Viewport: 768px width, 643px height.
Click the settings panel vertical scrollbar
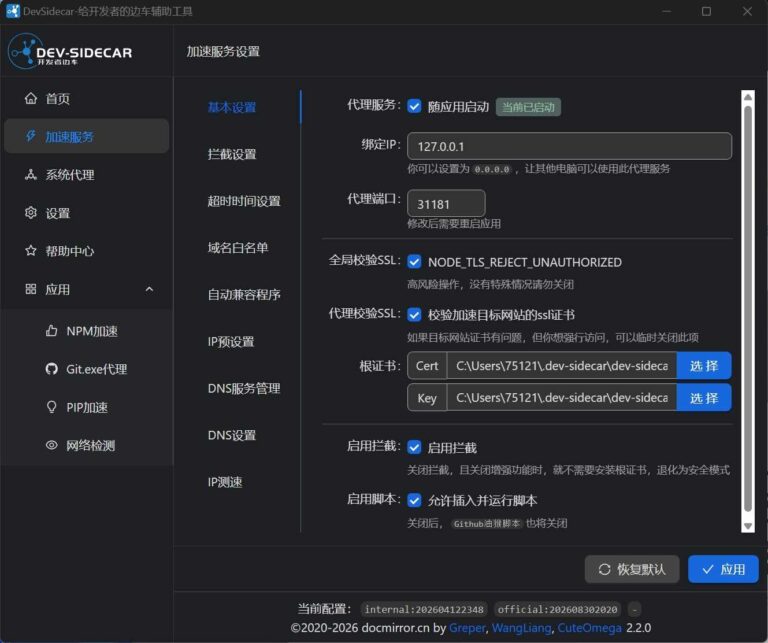[x=747, y=309]
